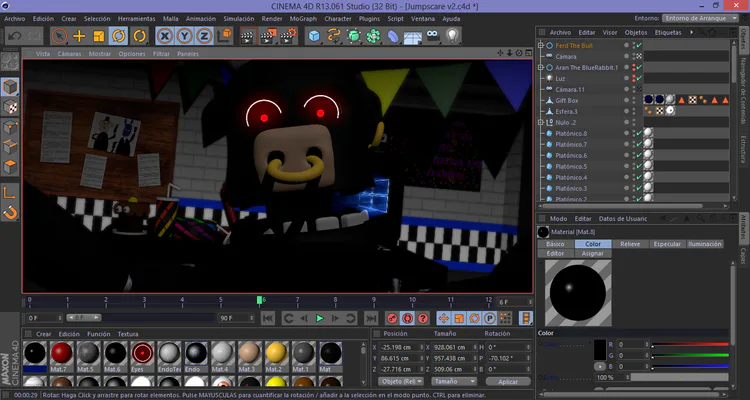Click the 6 F current frame field
This screenshot has height=400, width=750.
pyautogui.click(x=514, y=302)
